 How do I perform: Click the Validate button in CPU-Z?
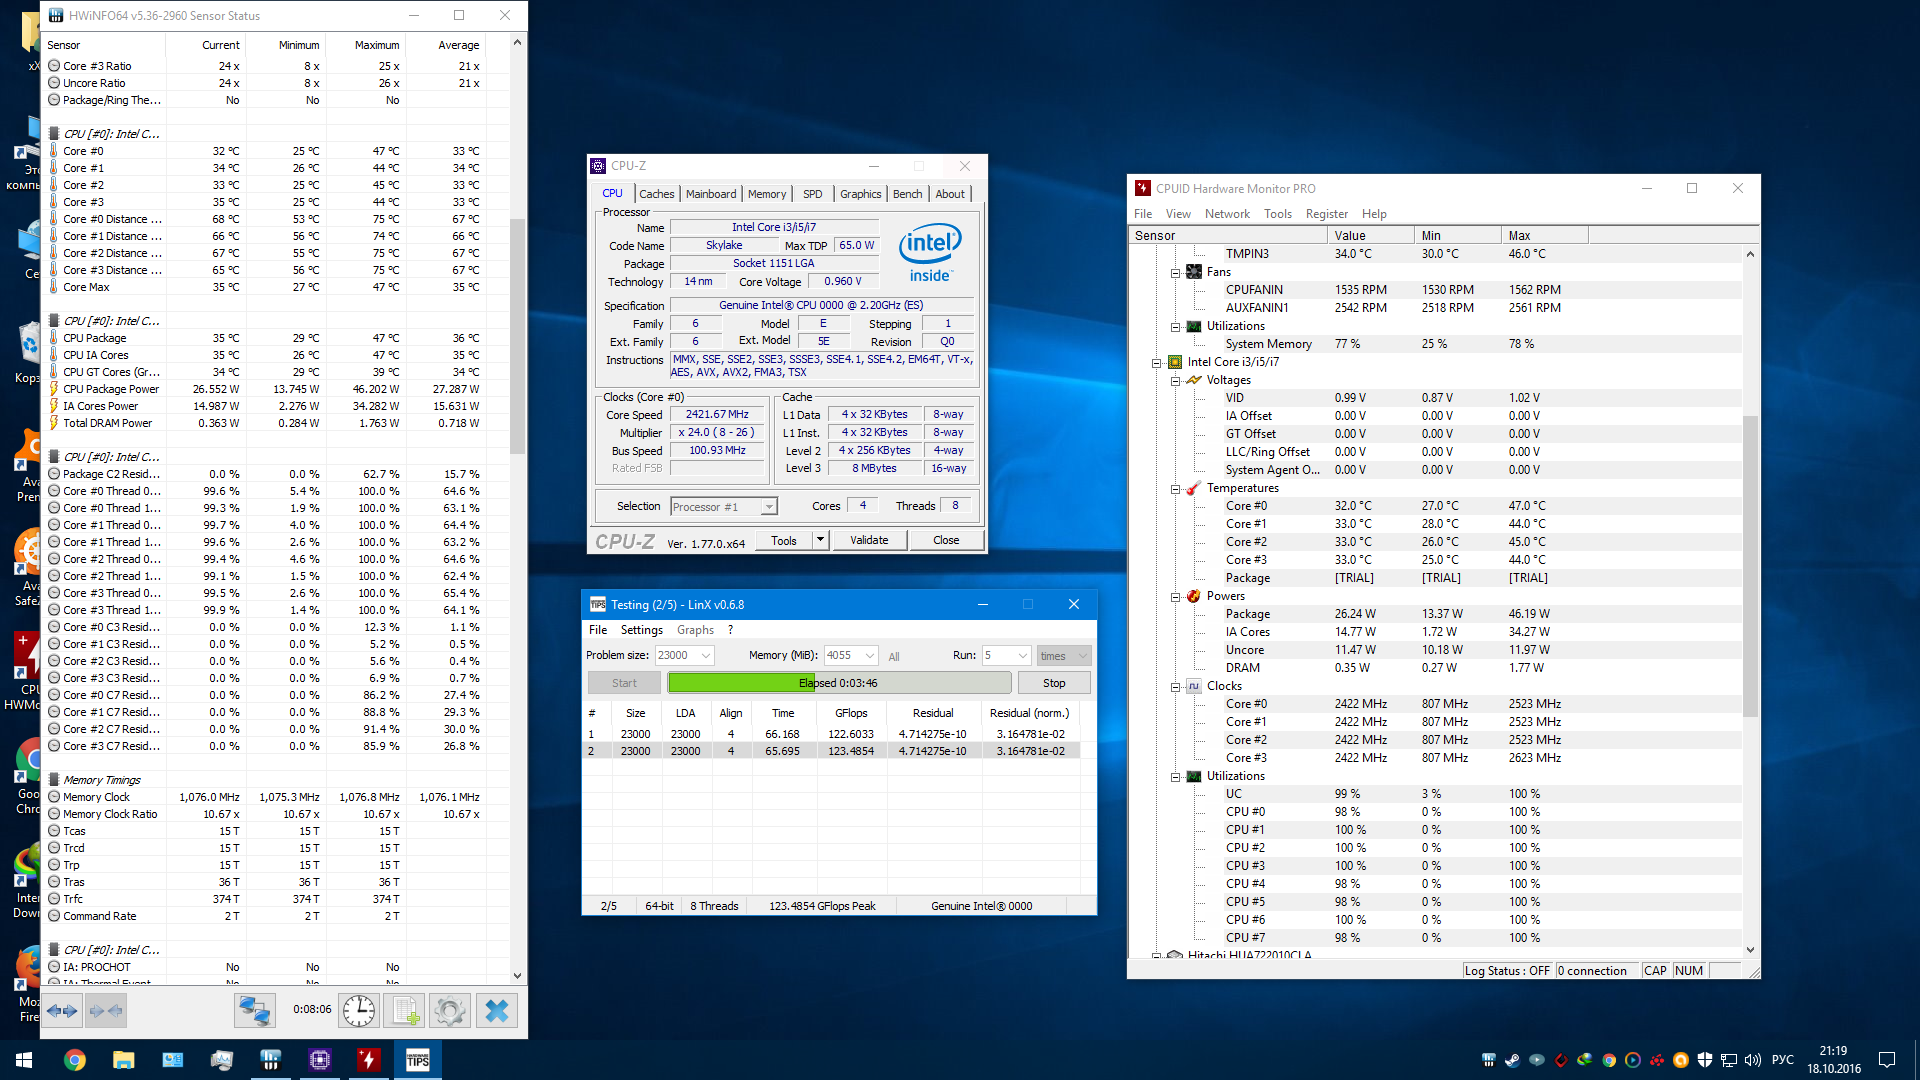[x=868, y=540]
